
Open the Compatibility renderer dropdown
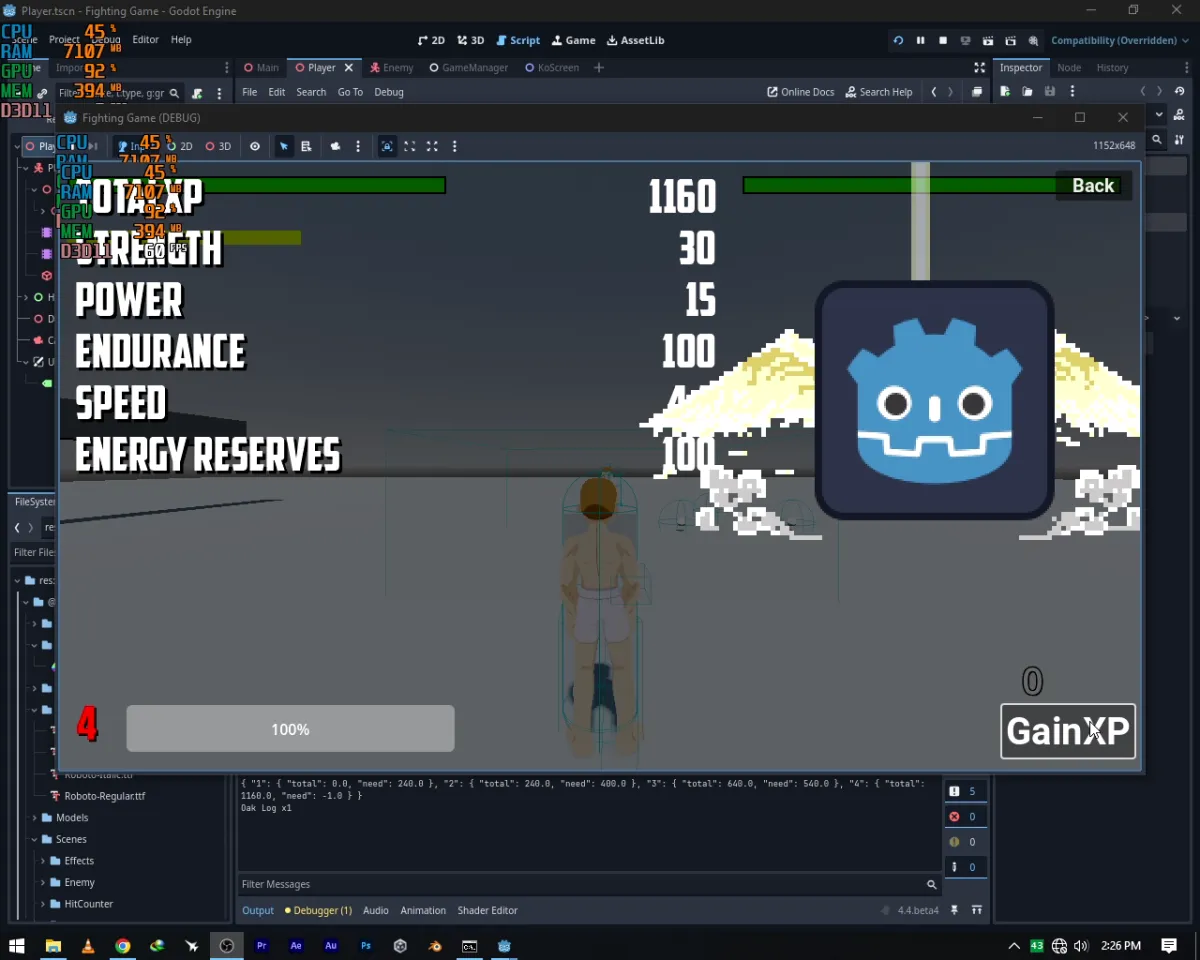click(1120, 40)
